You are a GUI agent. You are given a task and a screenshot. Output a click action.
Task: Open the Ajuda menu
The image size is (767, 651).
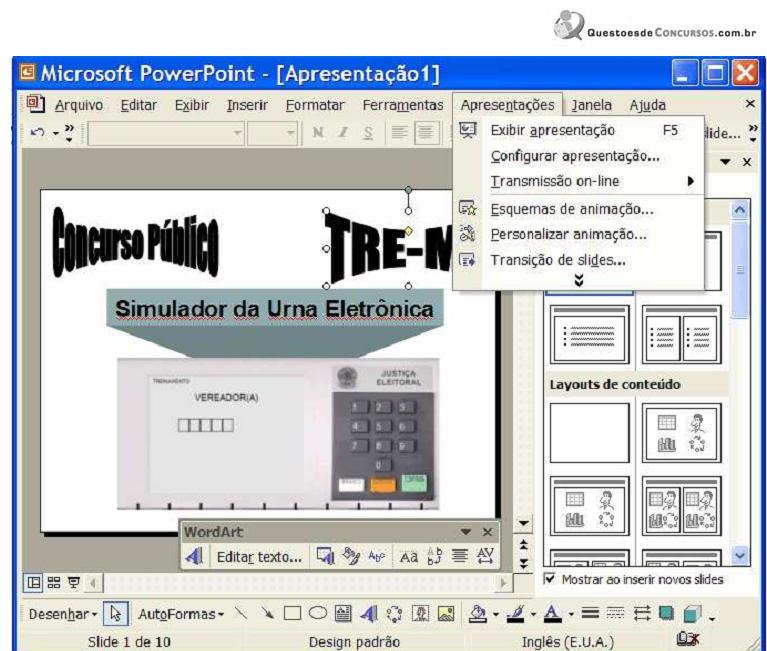[648, 105]
